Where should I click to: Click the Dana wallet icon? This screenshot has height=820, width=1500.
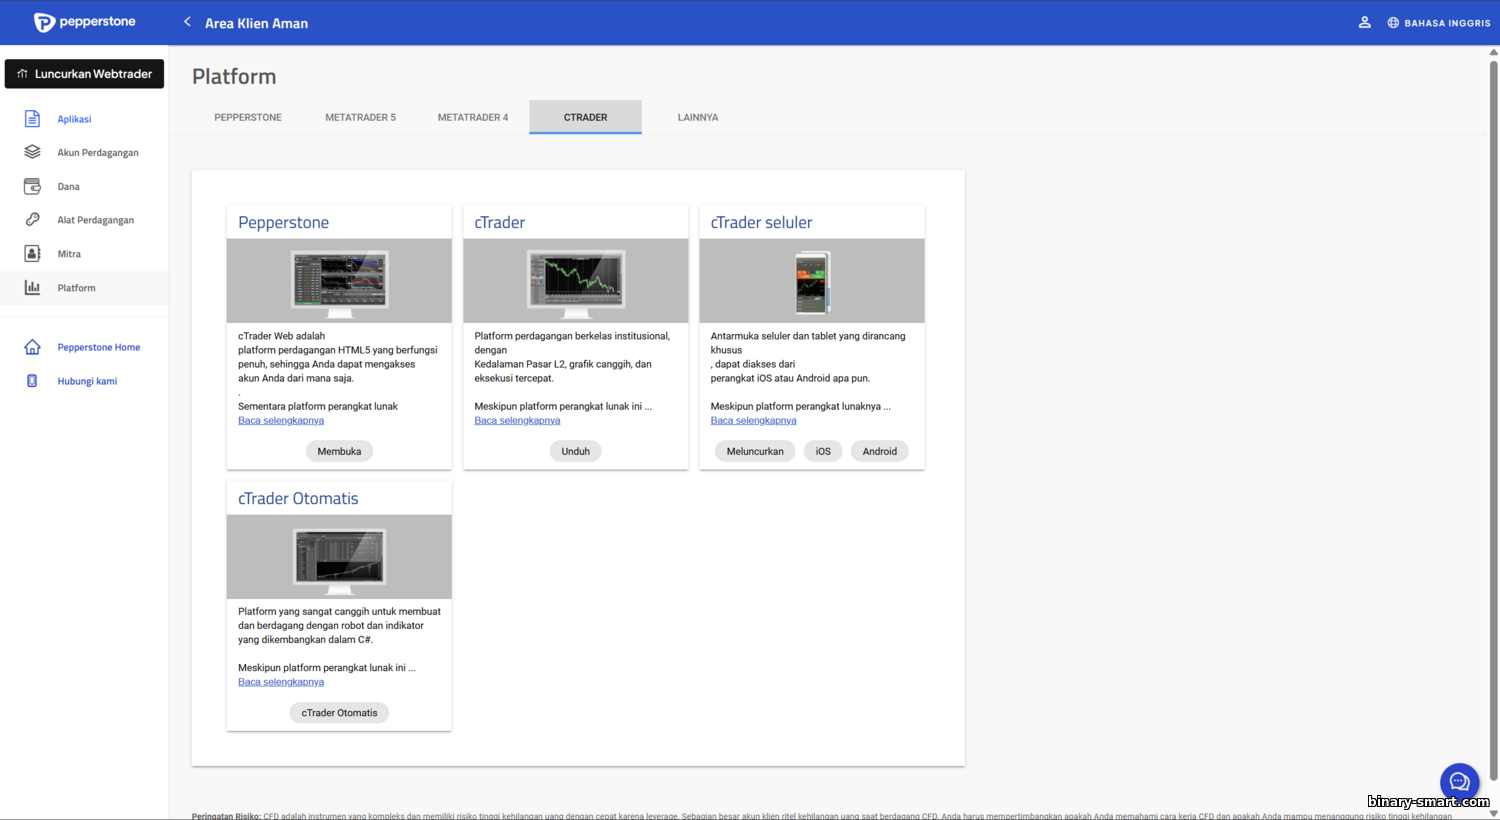point(32,186)
